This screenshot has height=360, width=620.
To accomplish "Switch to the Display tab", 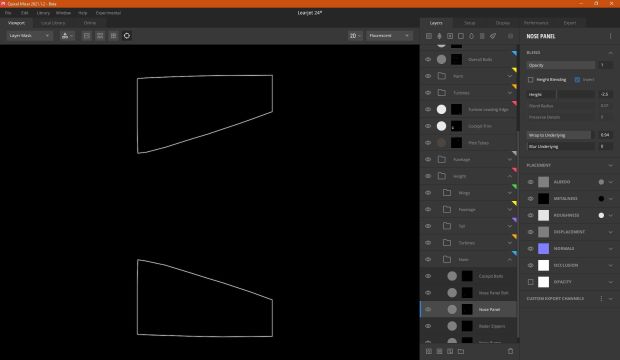I will [x=503, y=23].
